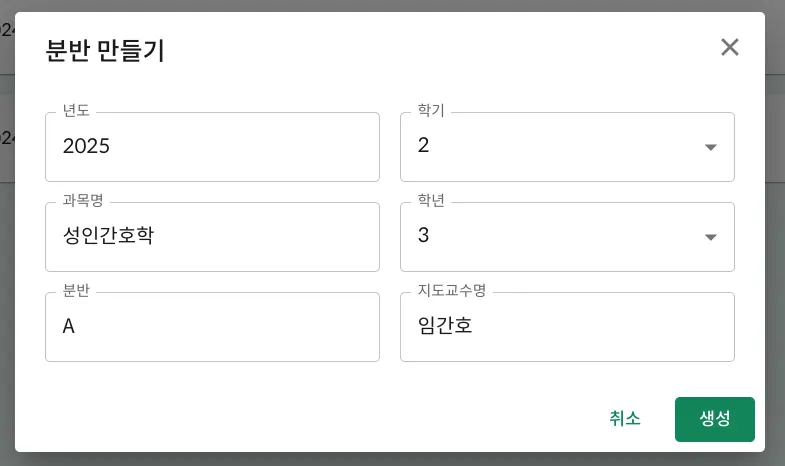Click the 성인간호학 subject name text

pyautogui.click(x=108, y=236)
